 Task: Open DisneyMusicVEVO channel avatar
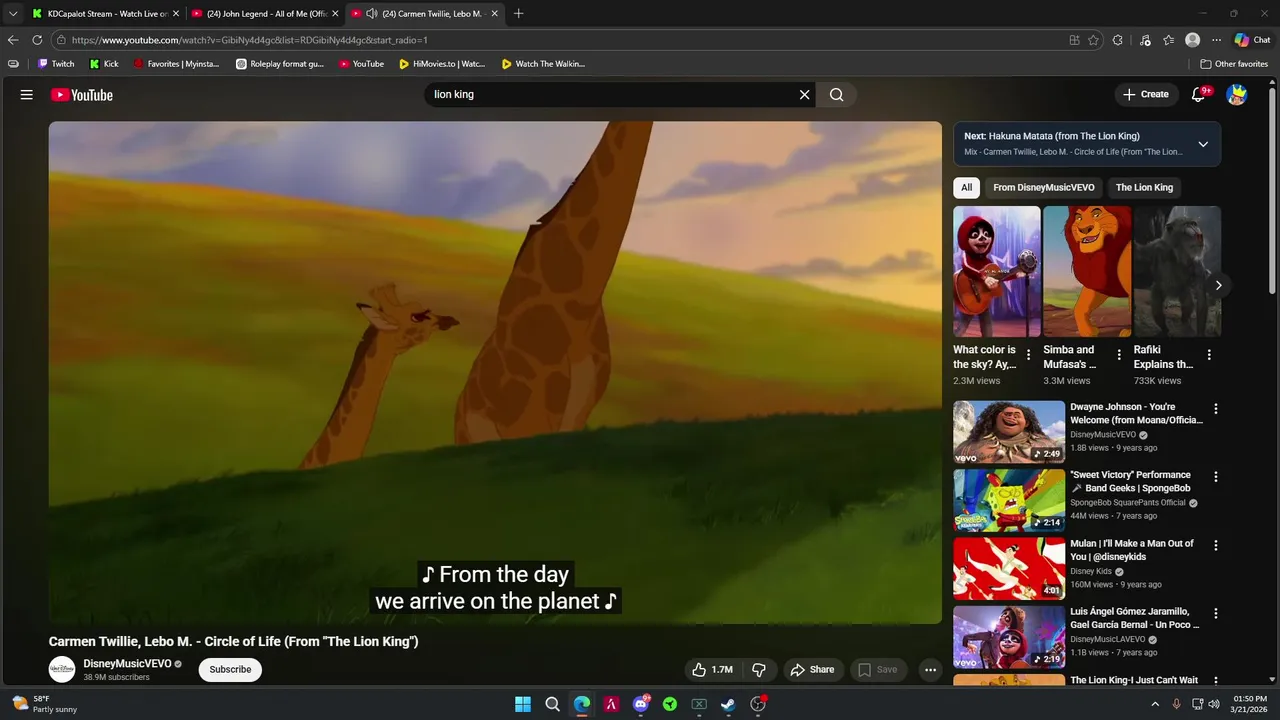tap(62, 669)
